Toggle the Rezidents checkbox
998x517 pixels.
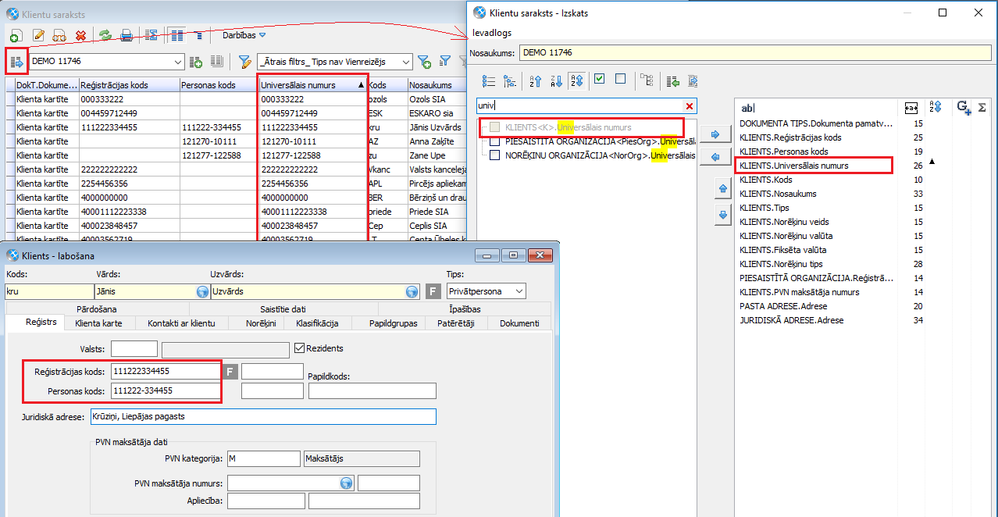(299, 348)
